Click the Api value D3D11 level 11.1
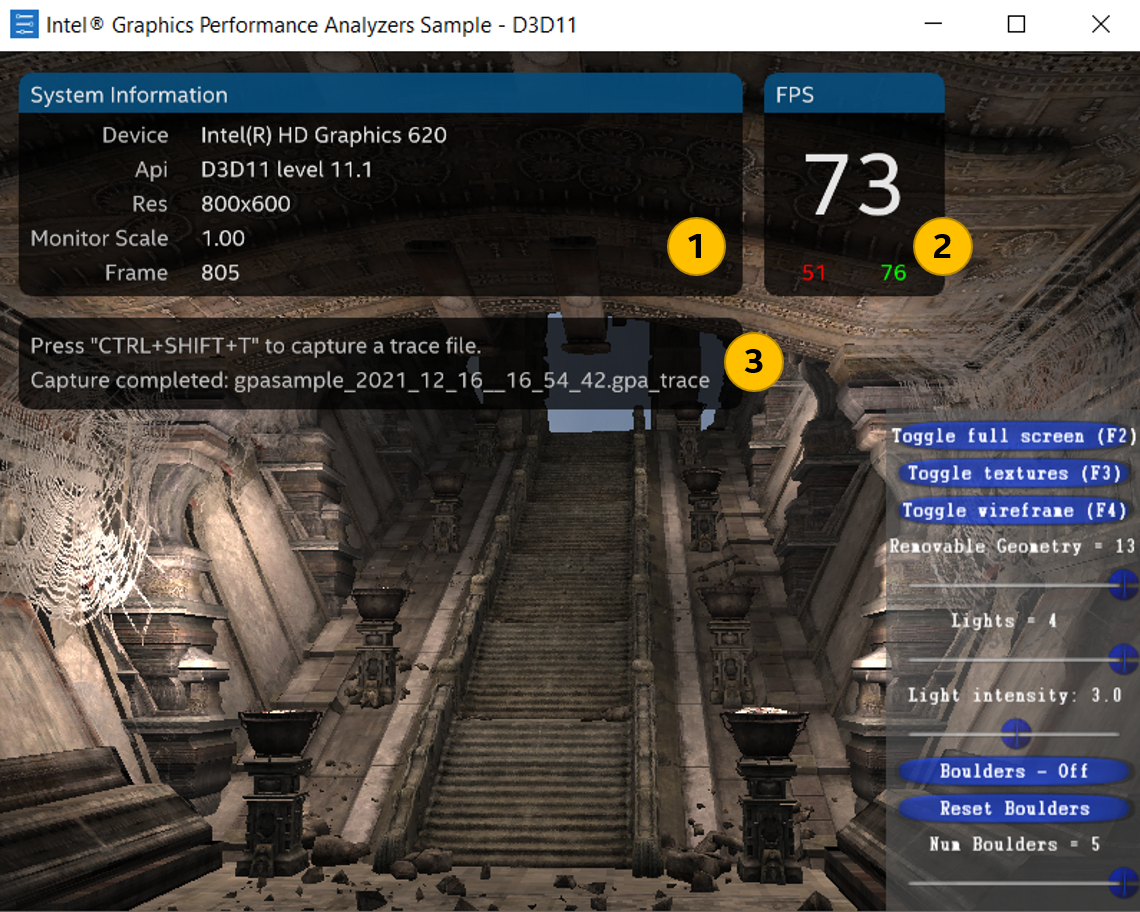This screenshot has width=1140, height=912. coord(286,170)
